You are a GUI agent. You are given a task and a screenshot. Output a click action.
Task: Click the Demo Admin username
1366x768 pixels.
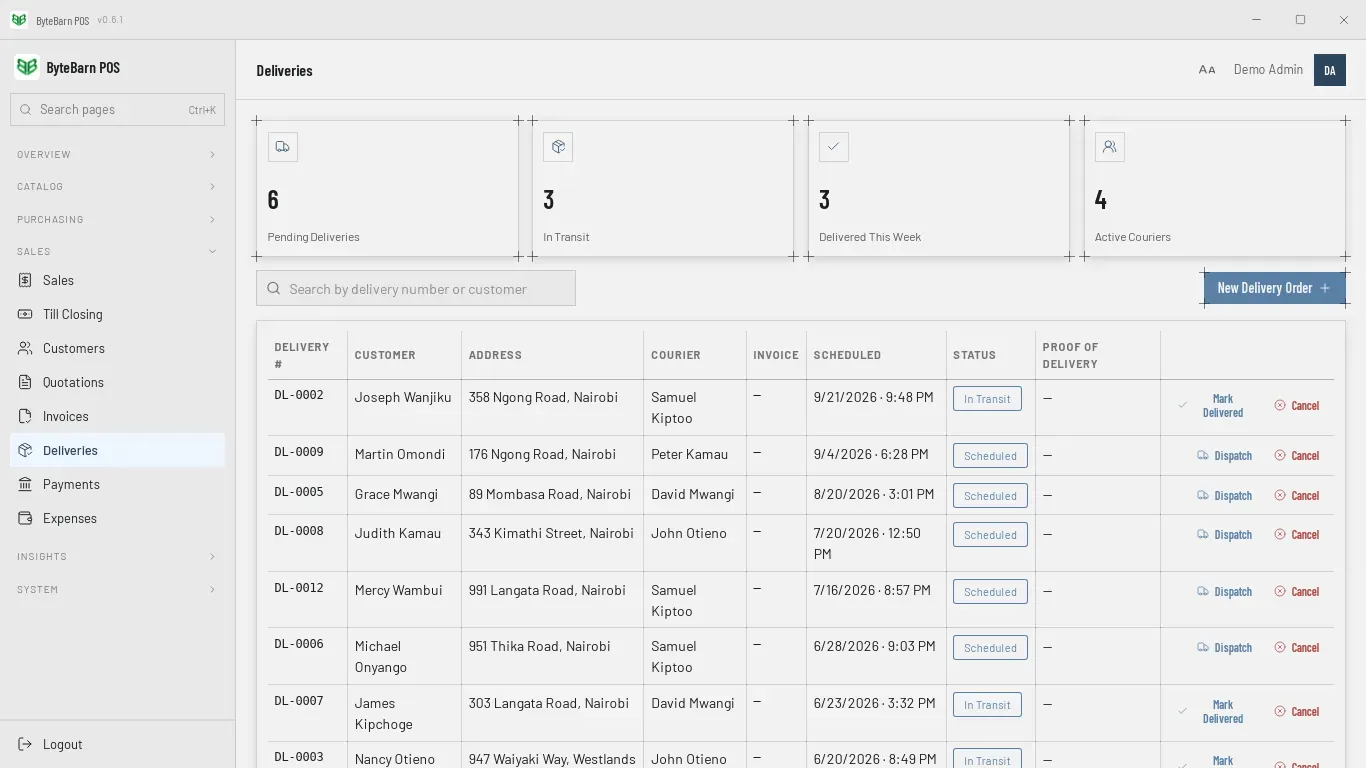coord(1268,70)
